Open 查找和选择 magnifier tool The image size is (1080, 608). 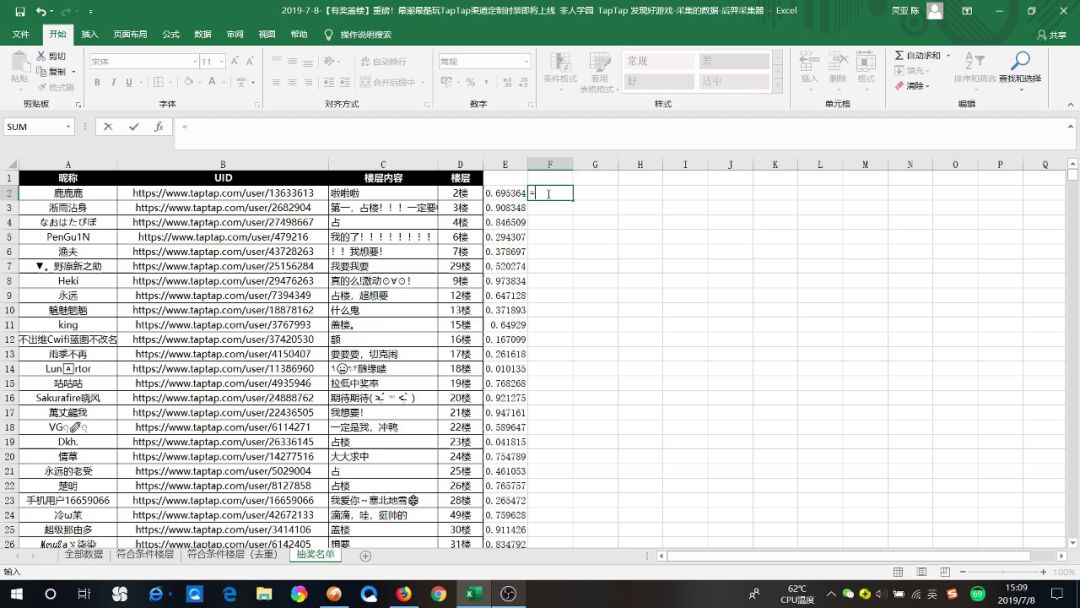click(x=1019, y=66)
